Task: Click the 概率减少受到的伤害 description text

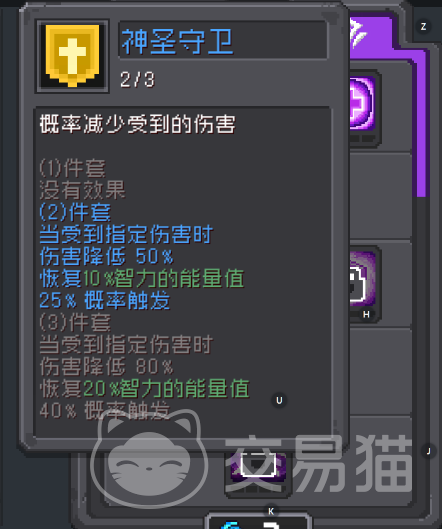Action: [x=137, y=124]
